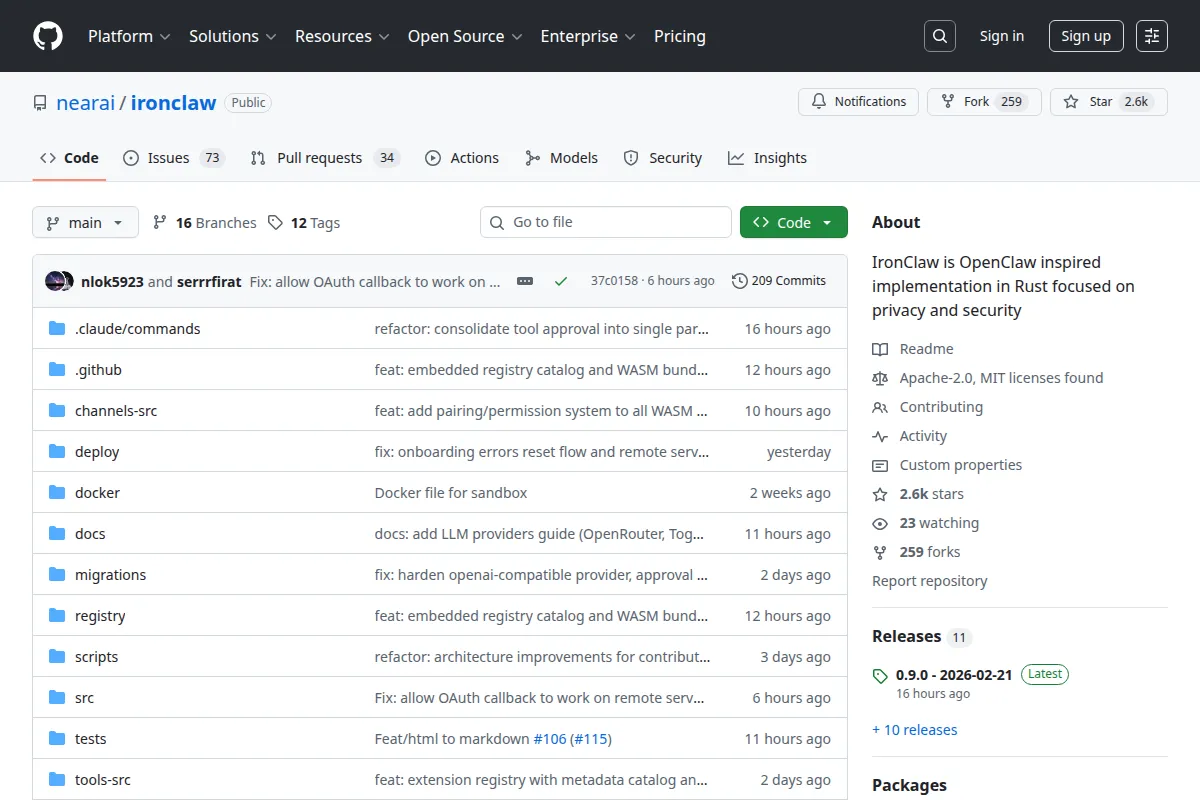Toggle watching via the 23 watching entry
Viewport: 1200px width, 800px height.
[x=926, y=522]
